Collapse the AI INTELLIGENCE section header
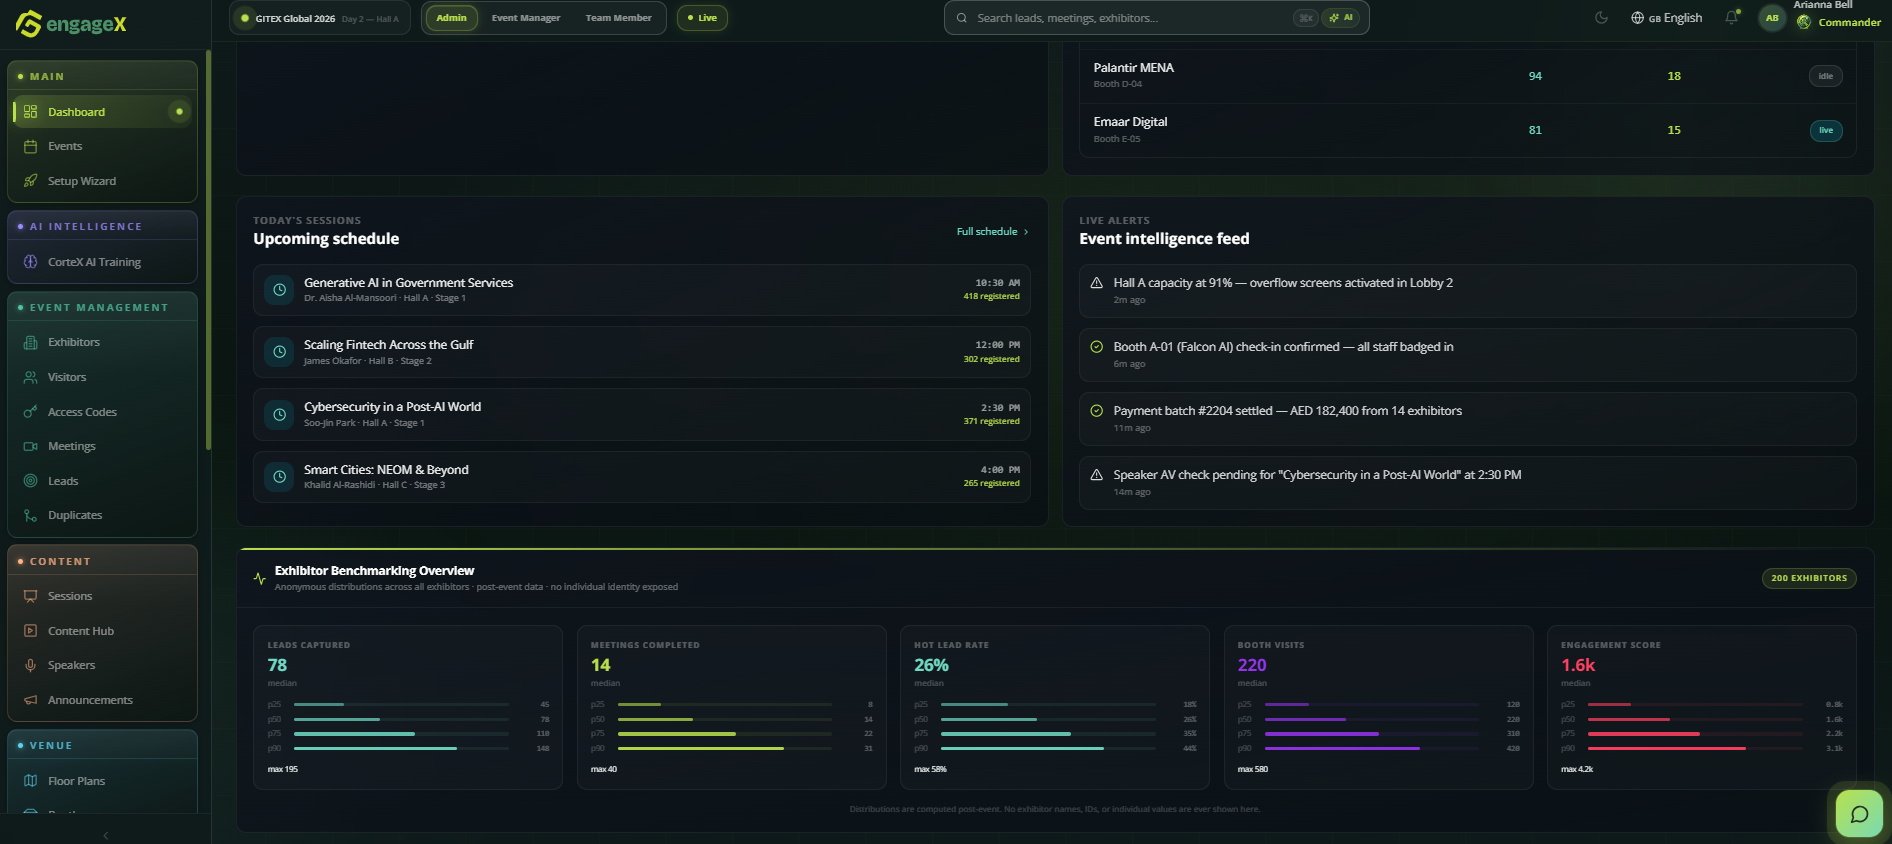The image size is (1892, 844). (102, 226)
